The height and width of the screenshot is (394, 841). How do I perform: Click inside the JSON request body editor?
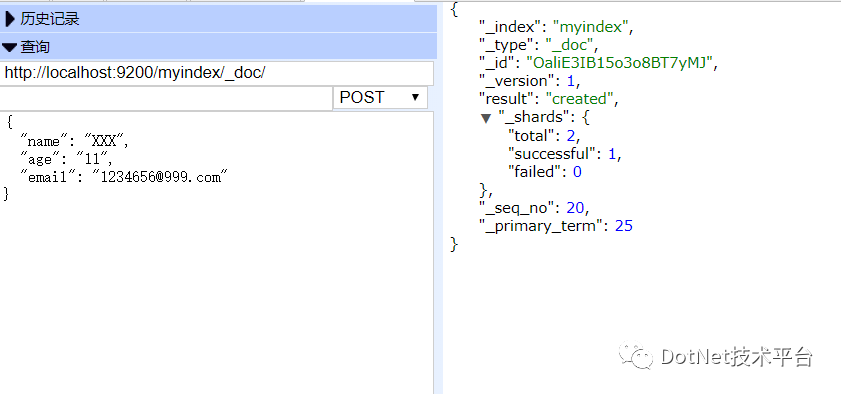pos(216,252)
